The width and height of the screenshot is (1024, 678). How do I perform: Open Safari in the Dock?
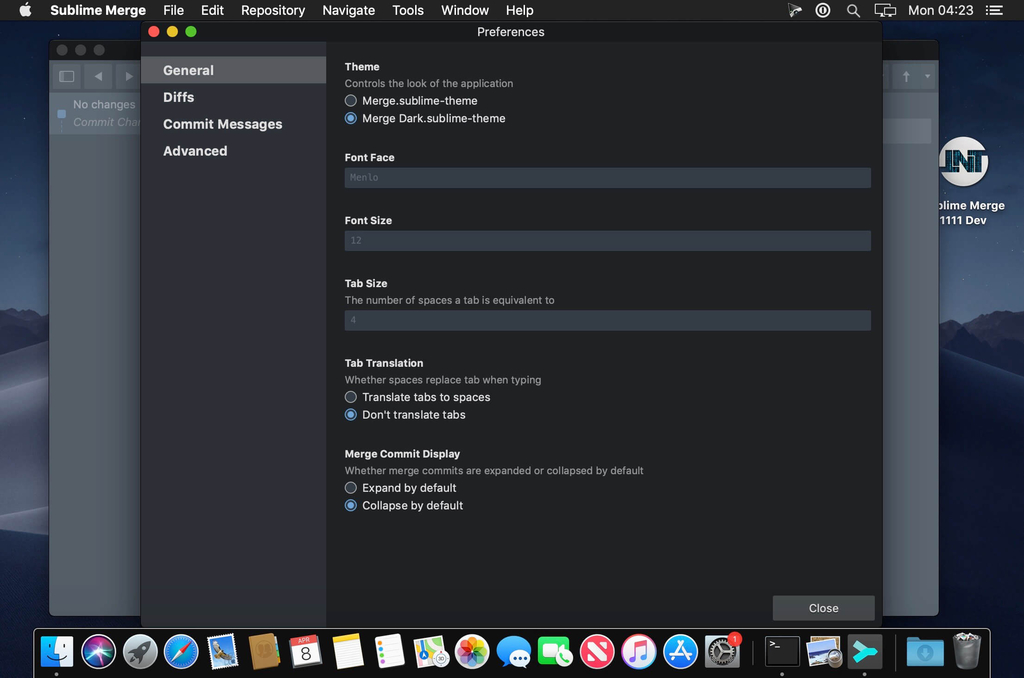point(181,651)
